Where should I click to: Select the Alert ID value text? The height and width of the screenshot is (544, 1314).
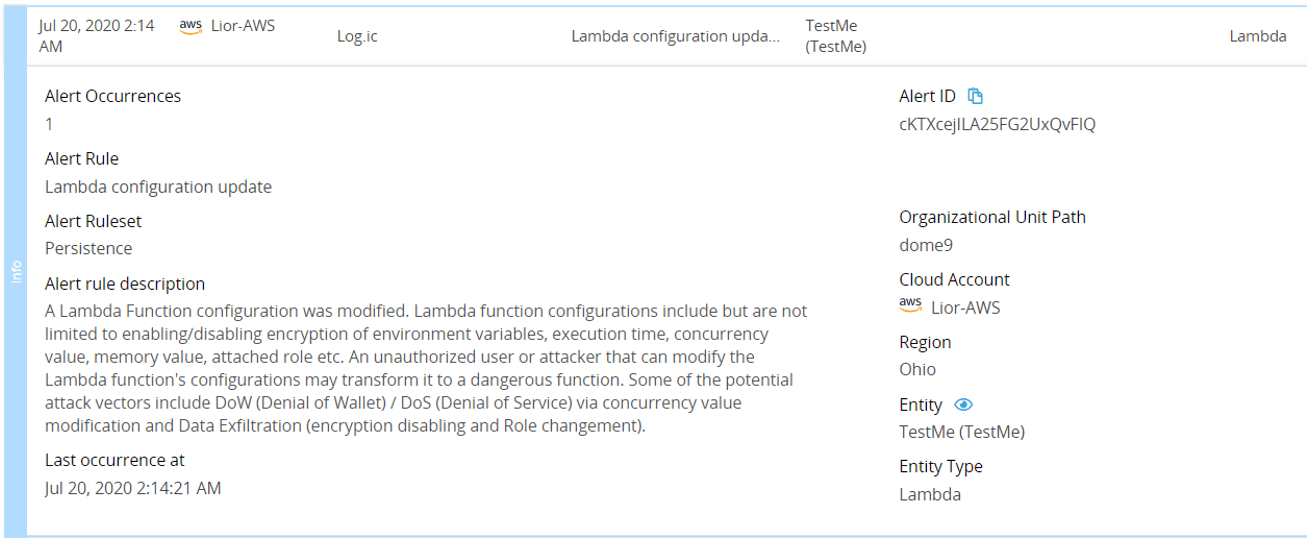[x=997, y=125]
